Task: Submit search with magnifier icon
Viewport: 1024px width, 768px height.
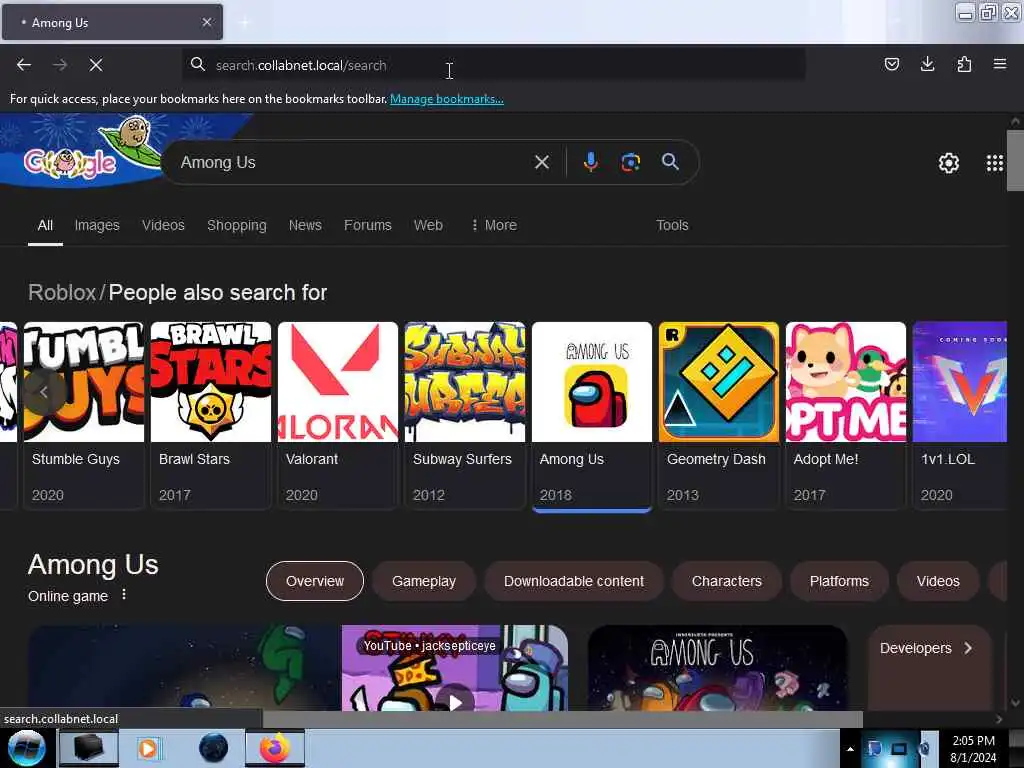Action: [670, 162]
